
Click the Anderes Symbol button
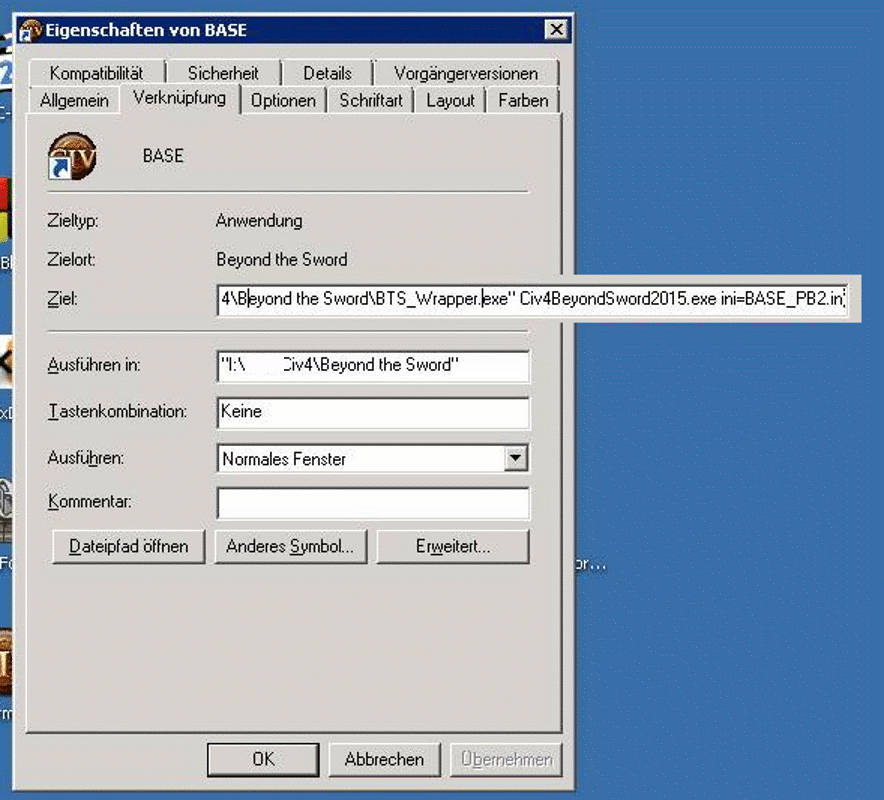(x=290, y=547)
